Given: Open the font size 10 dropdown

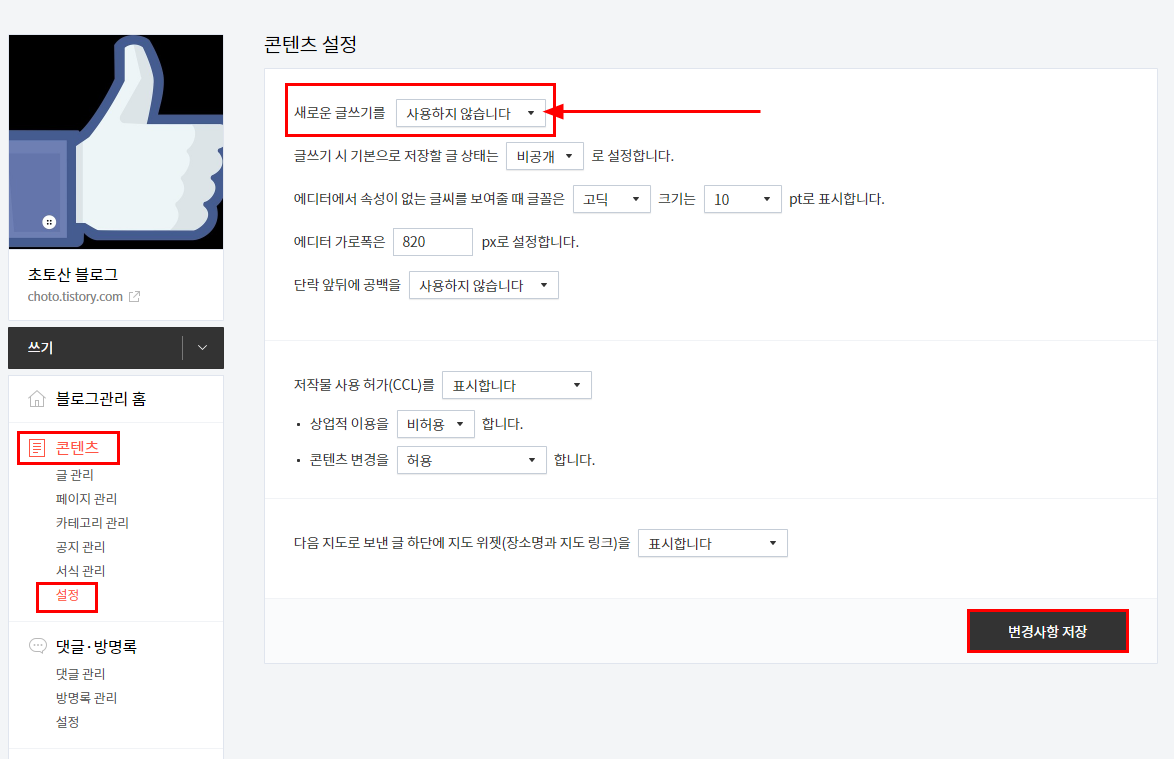Looking at the screenshot, I should point(742,199).
